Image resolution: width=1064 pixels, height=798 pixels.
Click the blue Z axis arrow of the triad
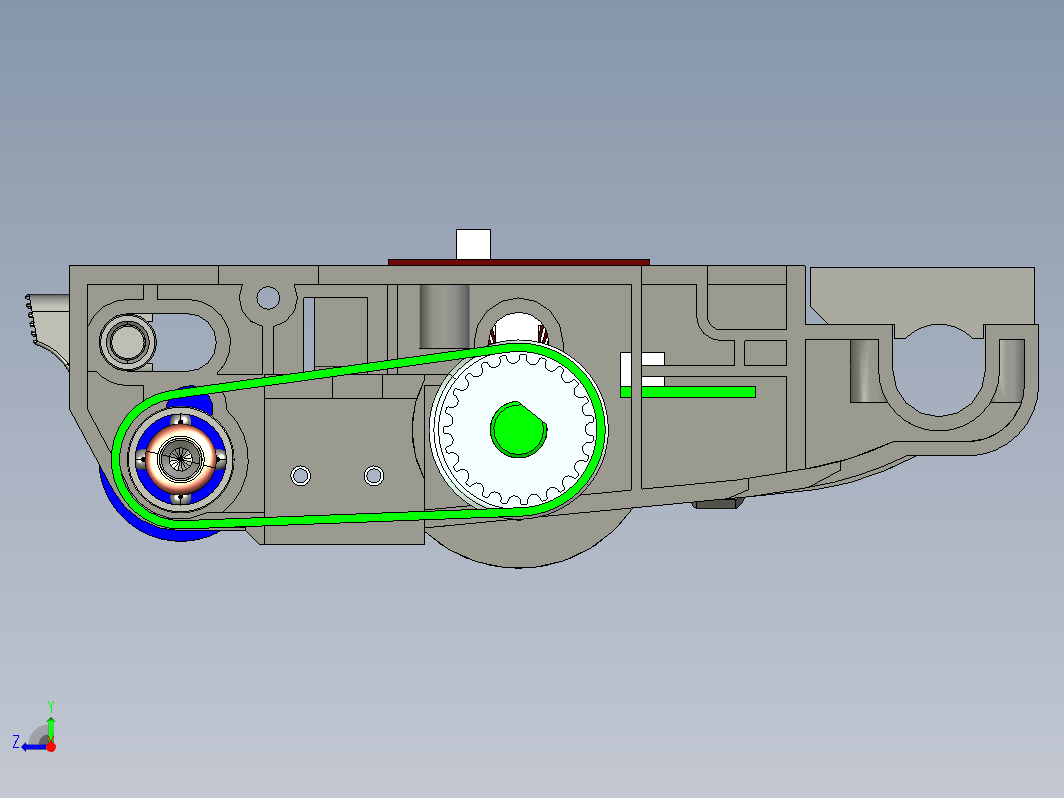point(32,747)
